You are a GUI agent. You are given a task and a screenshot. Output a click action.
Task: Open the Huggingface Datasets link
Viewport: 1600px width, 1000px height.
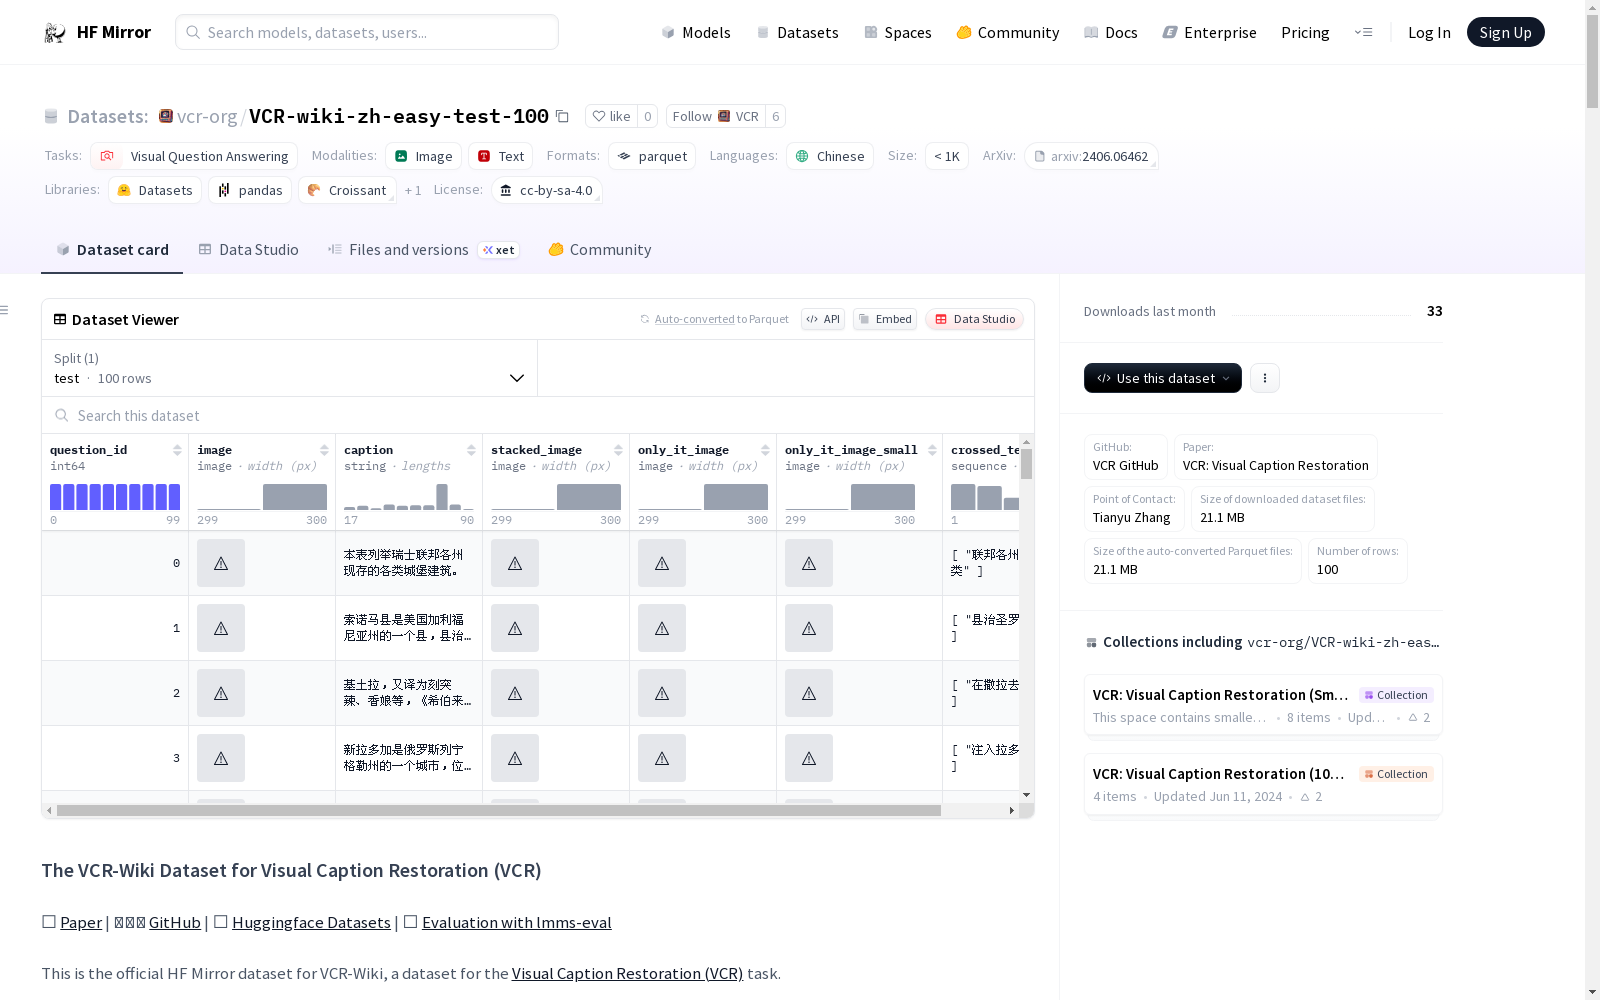point(311,922)
